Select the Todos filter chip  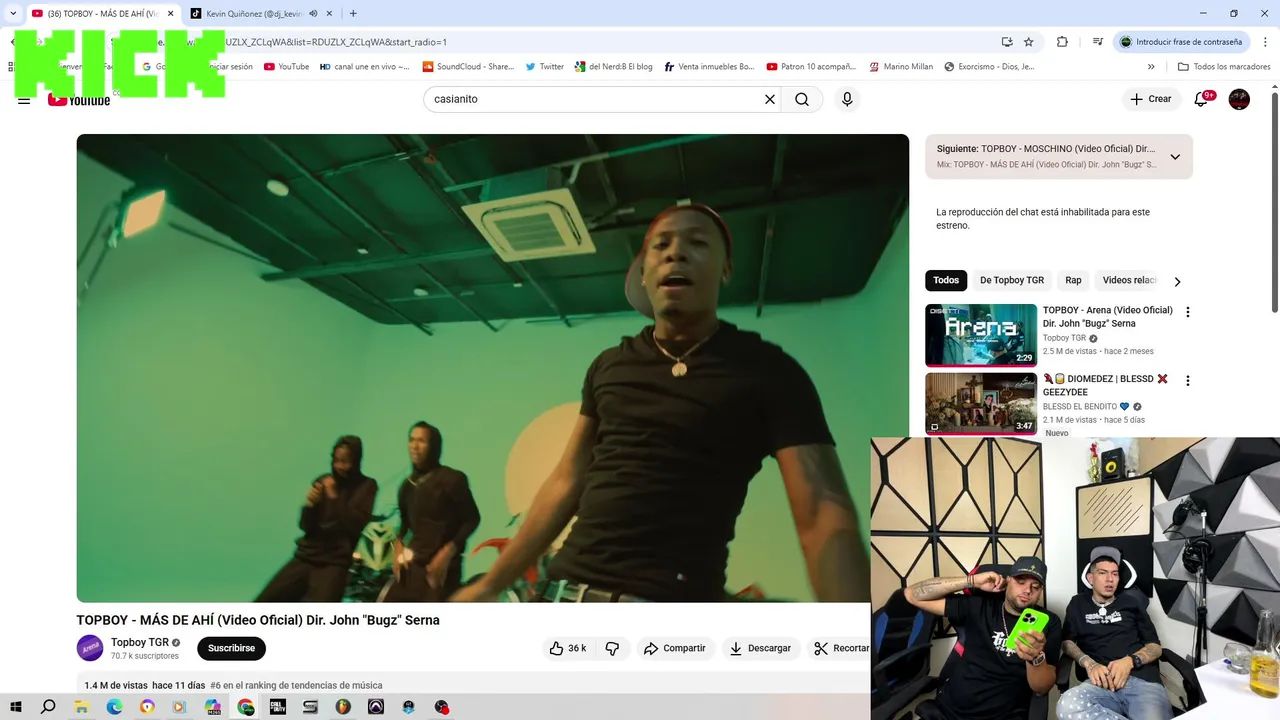(946, 280)
